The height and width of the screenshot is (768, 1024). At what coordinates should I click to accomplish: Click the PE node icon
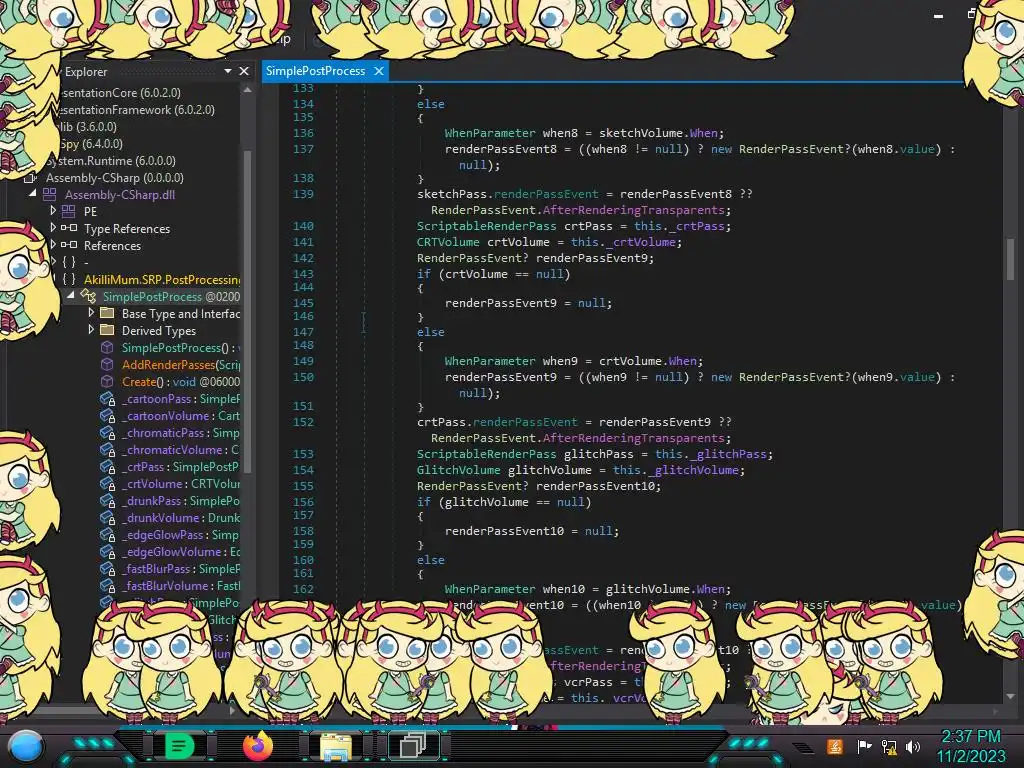pos(69,211)
